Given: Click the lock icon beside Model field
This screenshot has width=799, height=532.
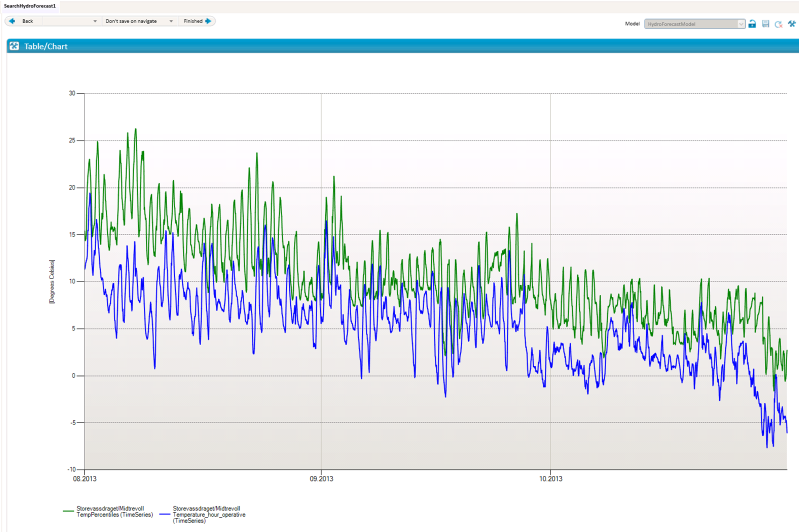Looking at the screenshot, I should point(752,23).
